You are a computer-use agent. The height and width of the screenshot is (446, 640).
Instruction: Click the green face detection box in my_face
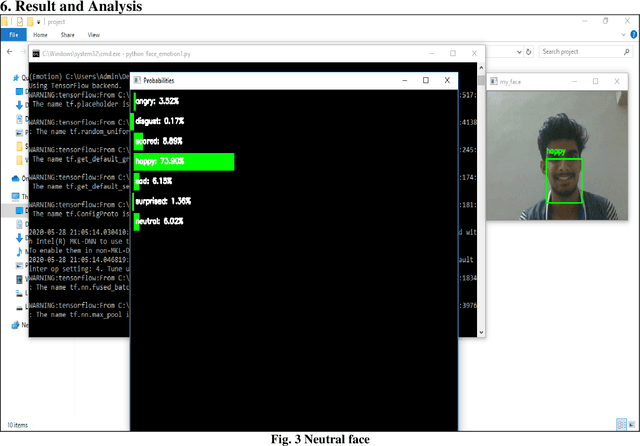coord(564,181)
